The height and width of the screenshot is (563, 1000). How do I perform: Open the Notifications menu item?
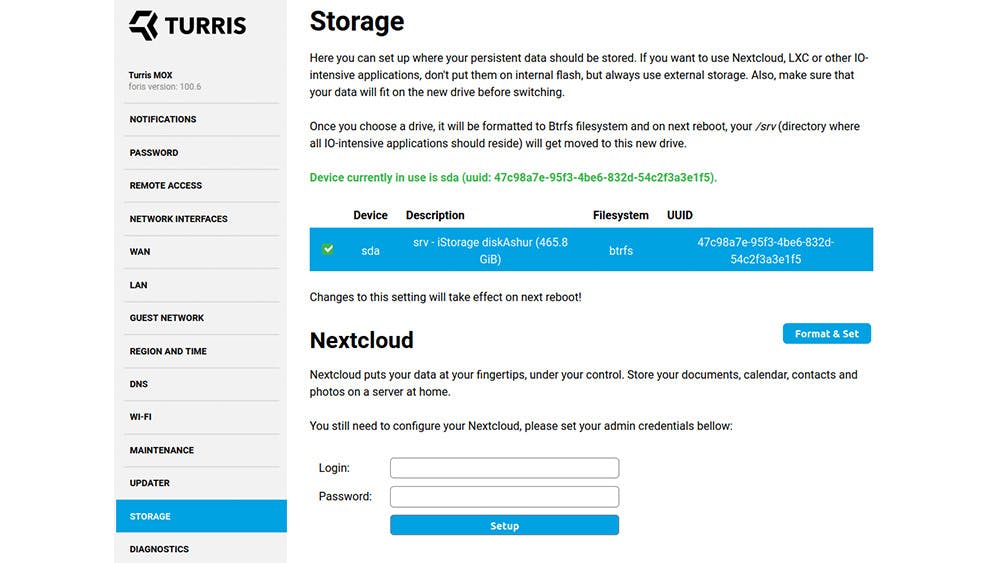coord(163,119)
